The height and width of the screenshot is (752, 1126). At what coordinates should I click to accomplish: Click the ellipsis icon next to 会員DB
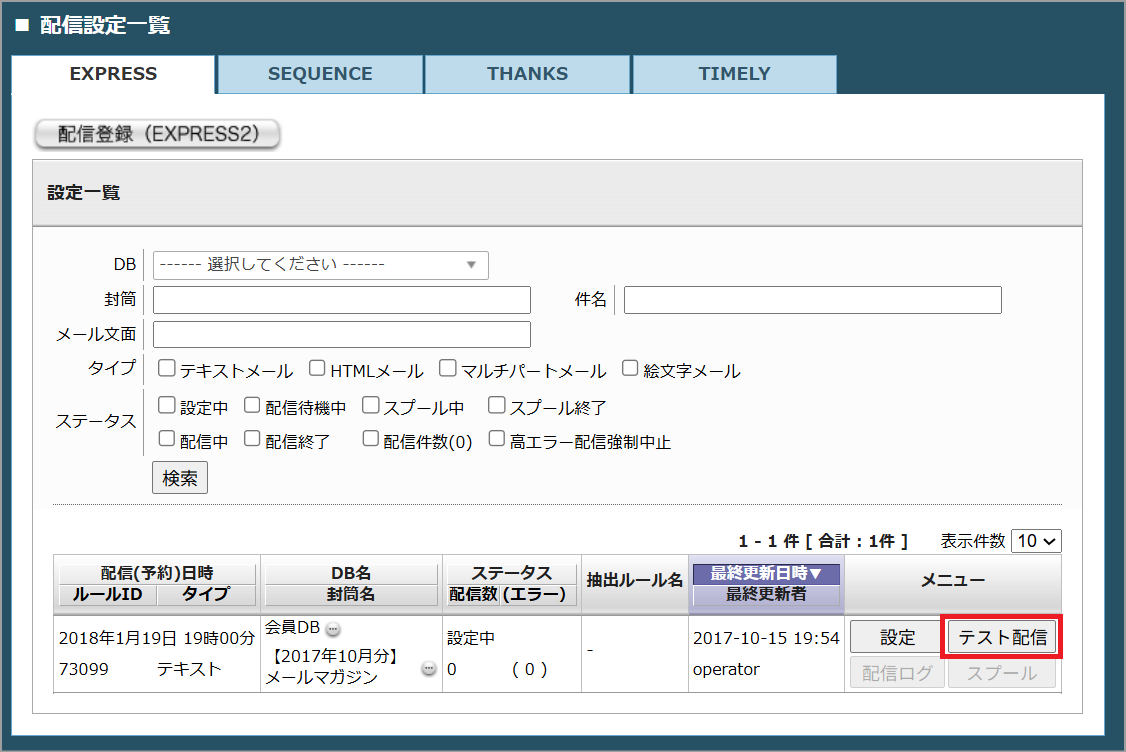(x=333, y=629)
